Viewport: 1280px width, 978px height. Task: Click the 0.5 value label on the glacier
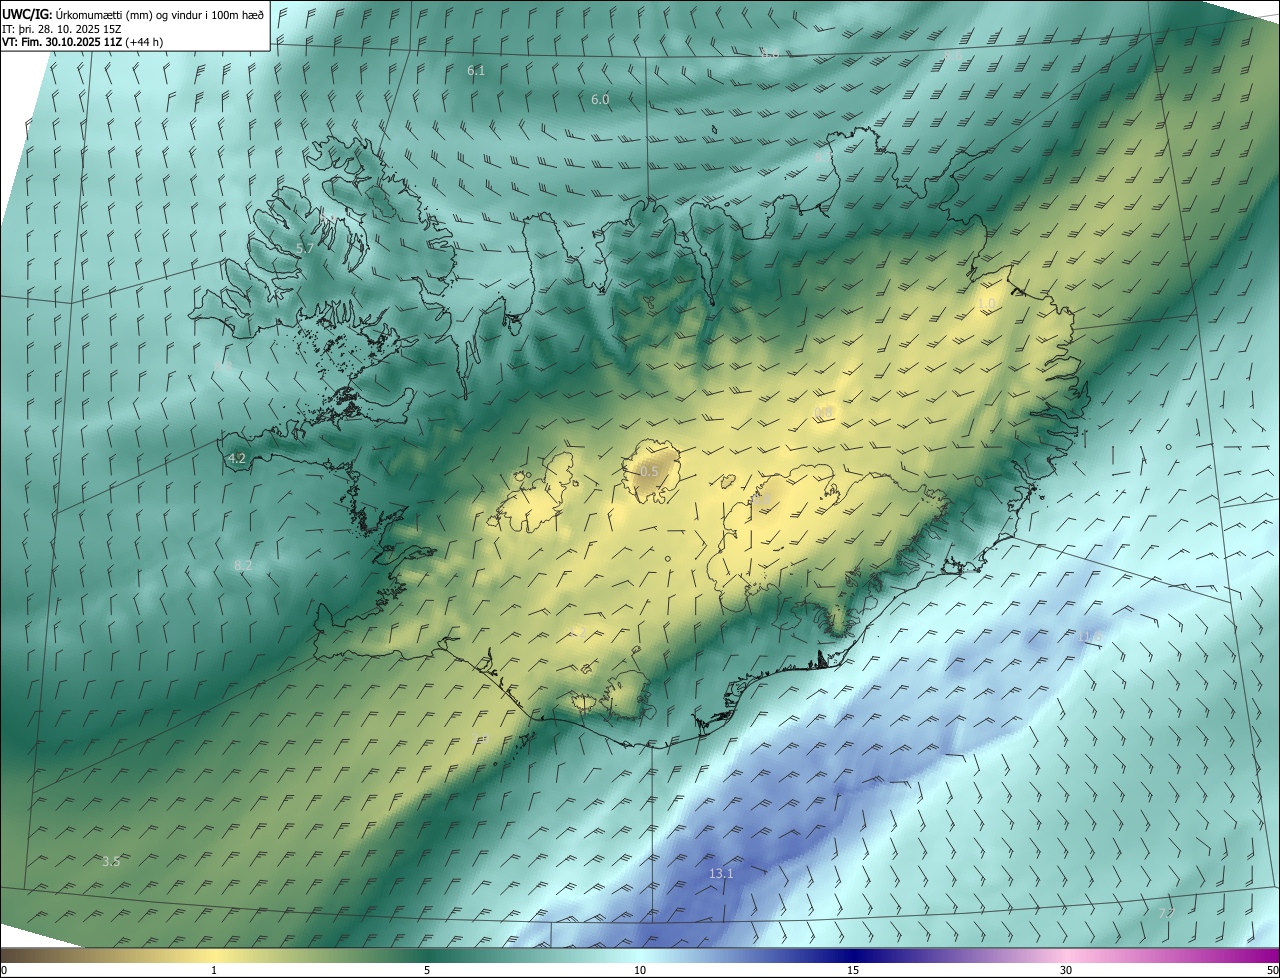[650, 471]
